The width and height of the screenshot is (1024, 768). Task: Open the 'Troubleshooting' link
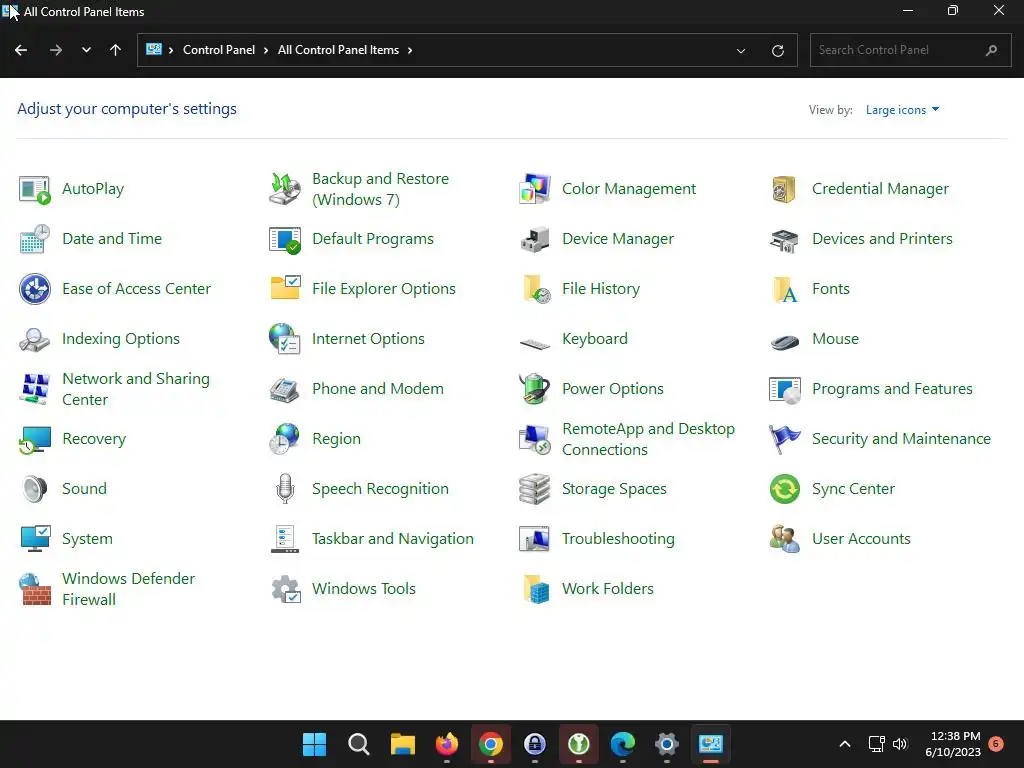click(618, 539)
